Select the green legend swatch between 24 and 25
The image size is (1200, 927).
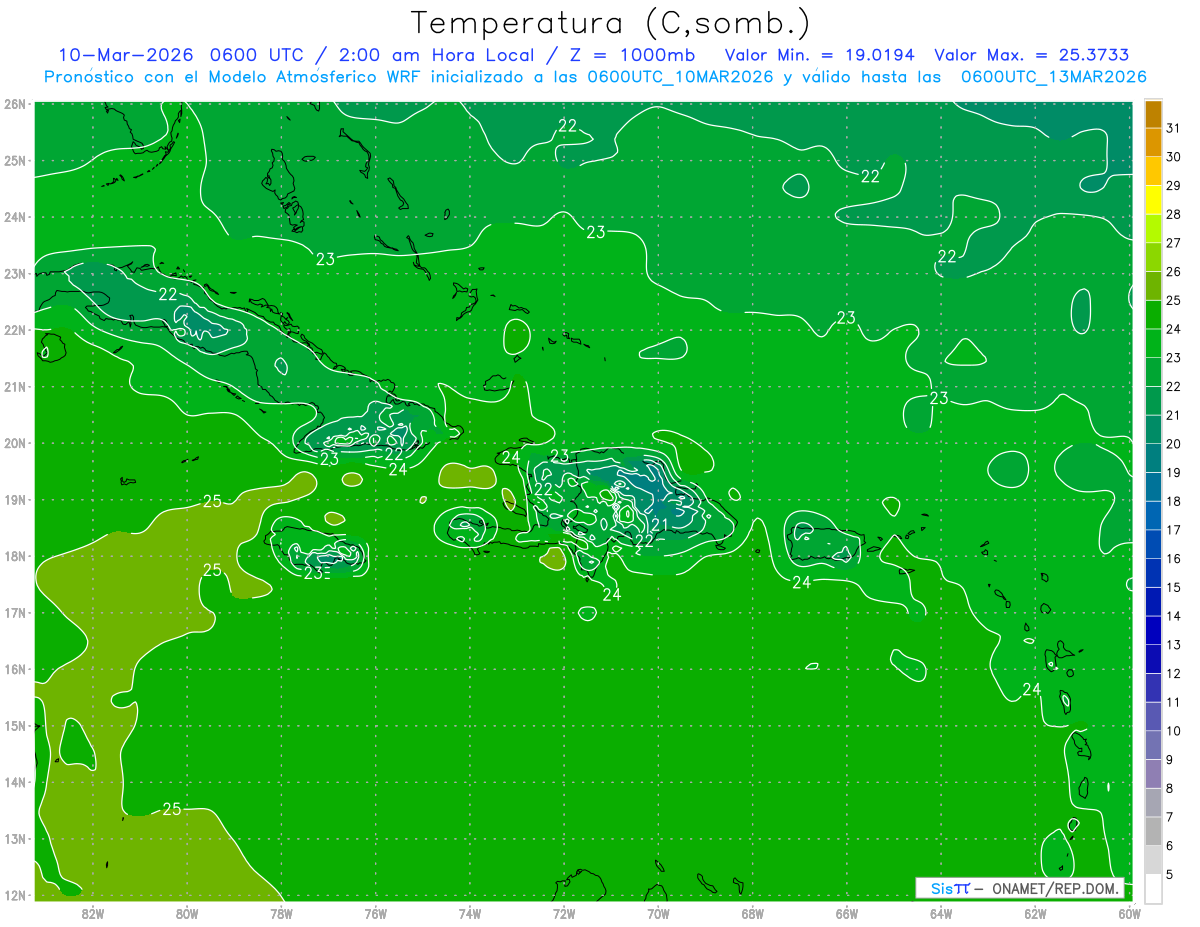[1153, 315]
